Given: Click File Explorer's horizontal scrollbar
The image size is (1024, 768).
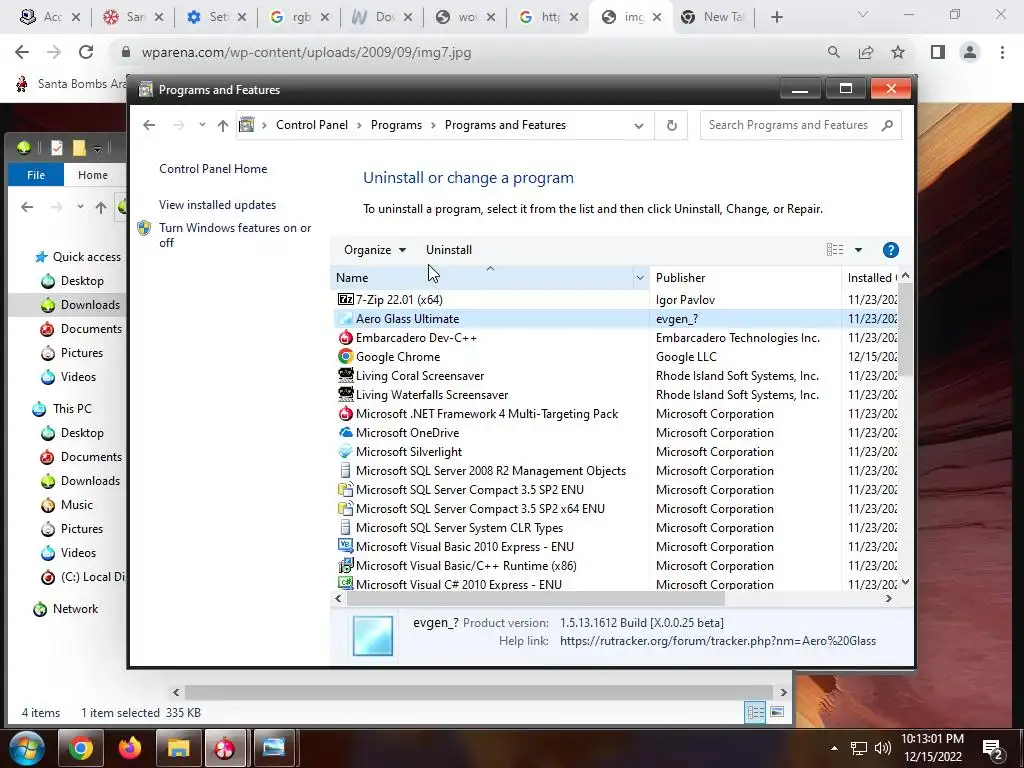Looking at the screenshot, I should tap(479, 692).
